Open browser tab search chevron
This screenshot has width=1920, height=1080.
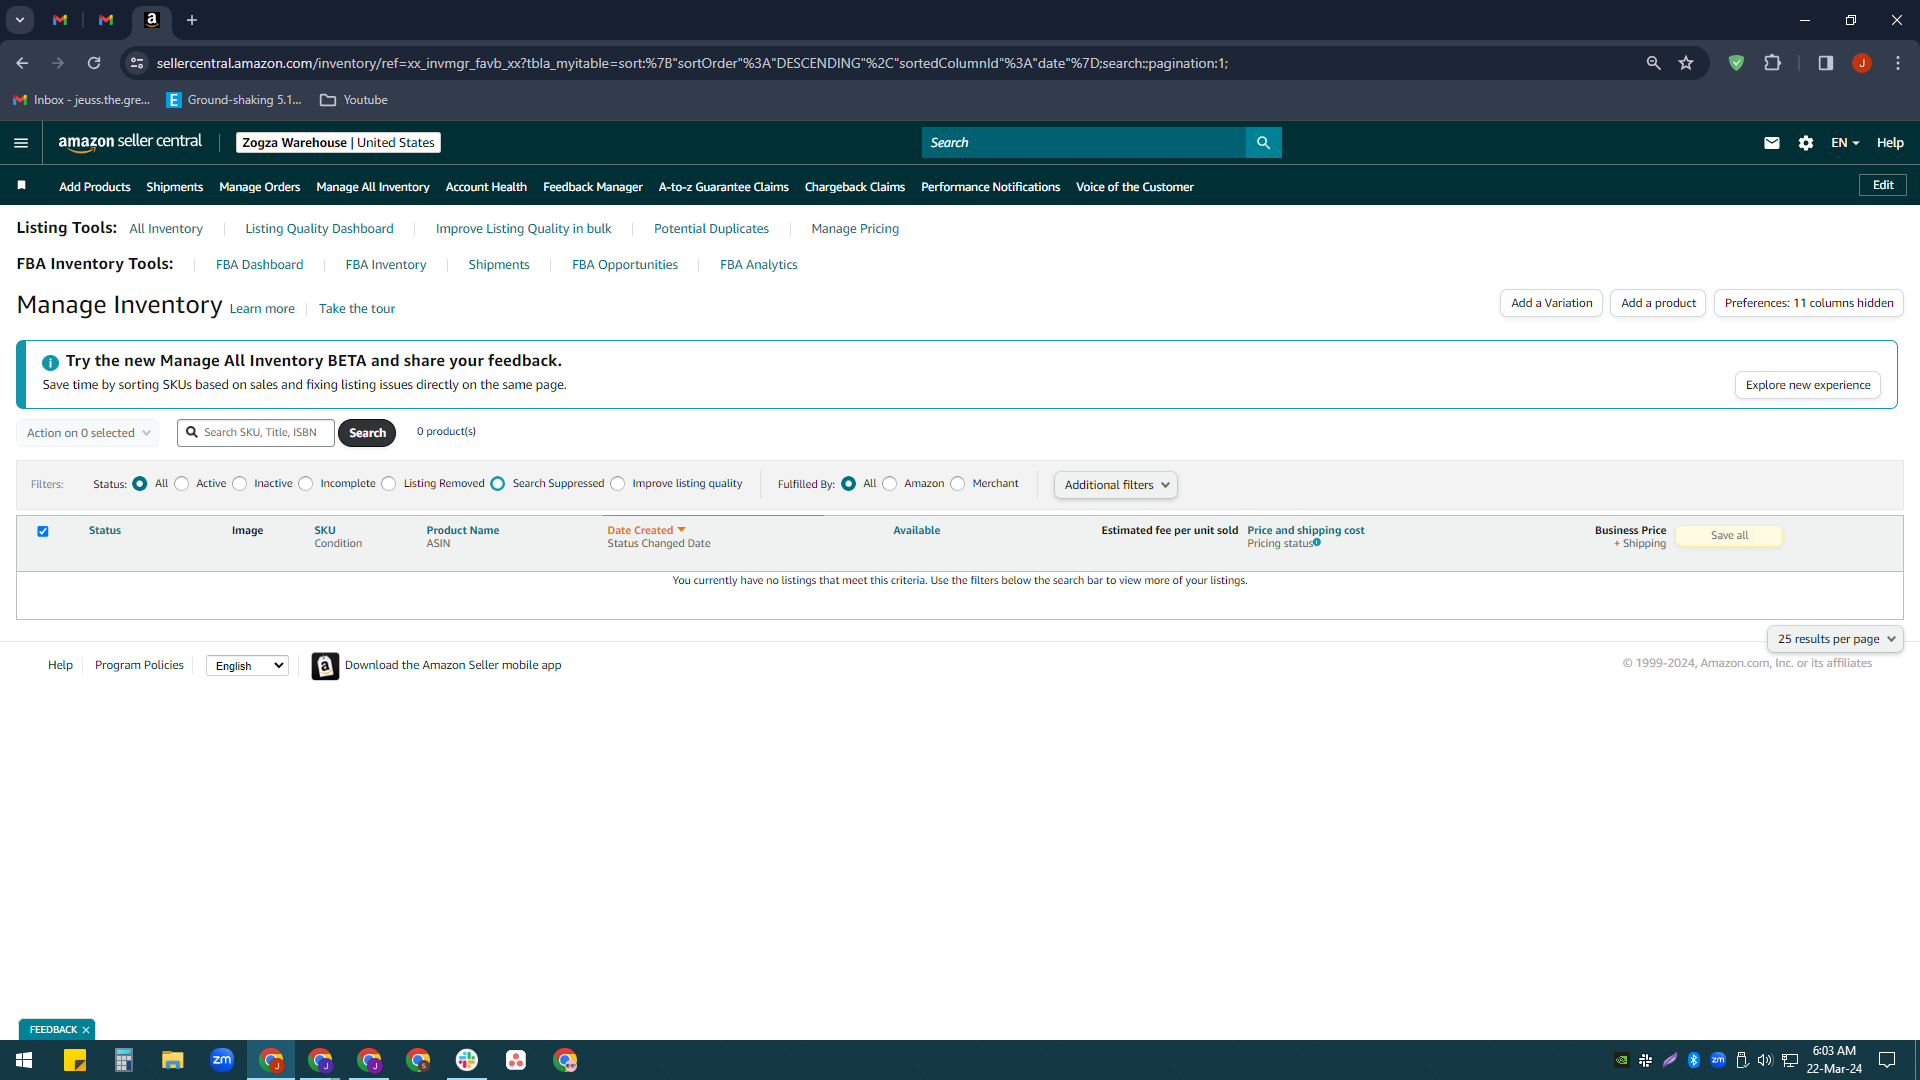[x=19, y=20]
